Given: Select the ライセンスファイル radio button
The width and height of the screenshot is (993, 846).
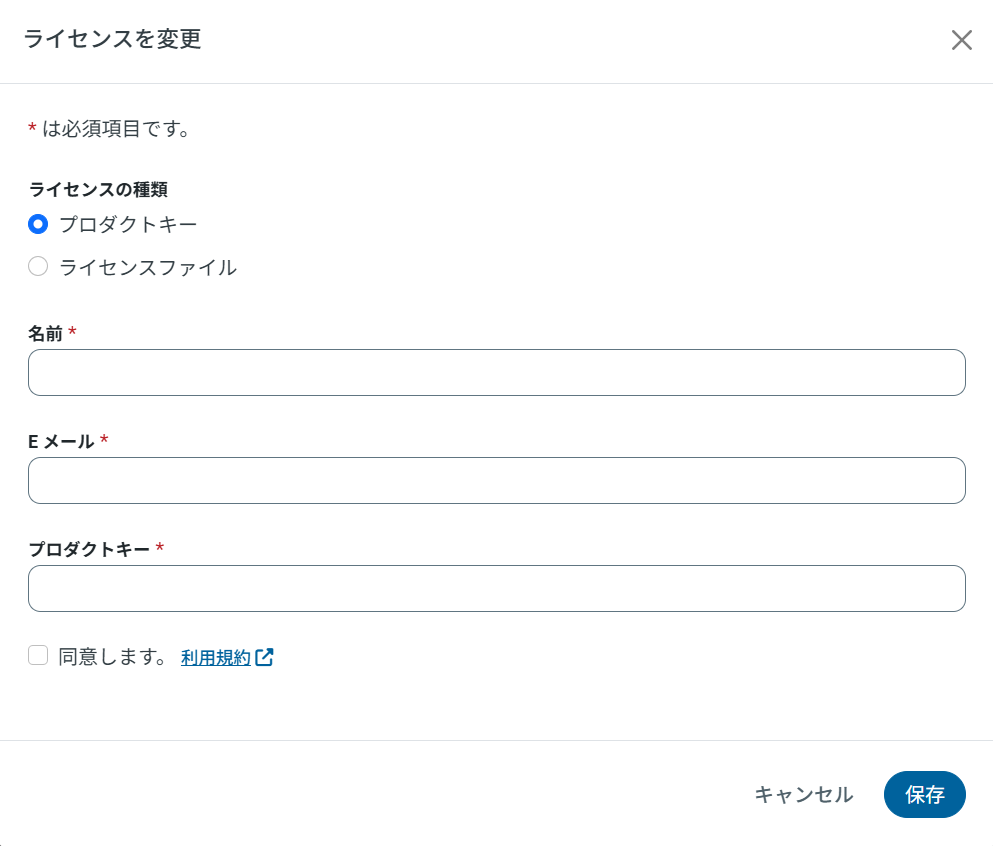Looking at the screenshot, I should pos(38,267).
